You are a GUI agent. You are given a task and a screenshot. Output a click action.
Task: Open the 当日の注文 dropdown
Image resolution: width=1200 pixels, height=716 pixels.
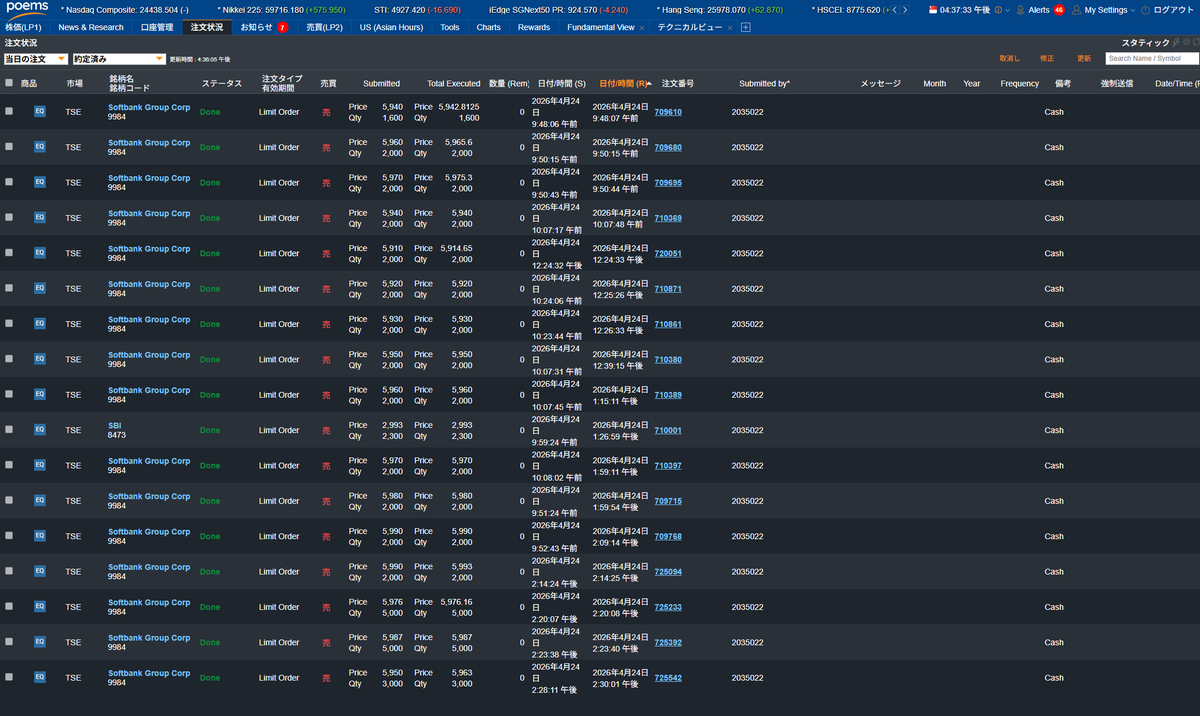[35, 59]
